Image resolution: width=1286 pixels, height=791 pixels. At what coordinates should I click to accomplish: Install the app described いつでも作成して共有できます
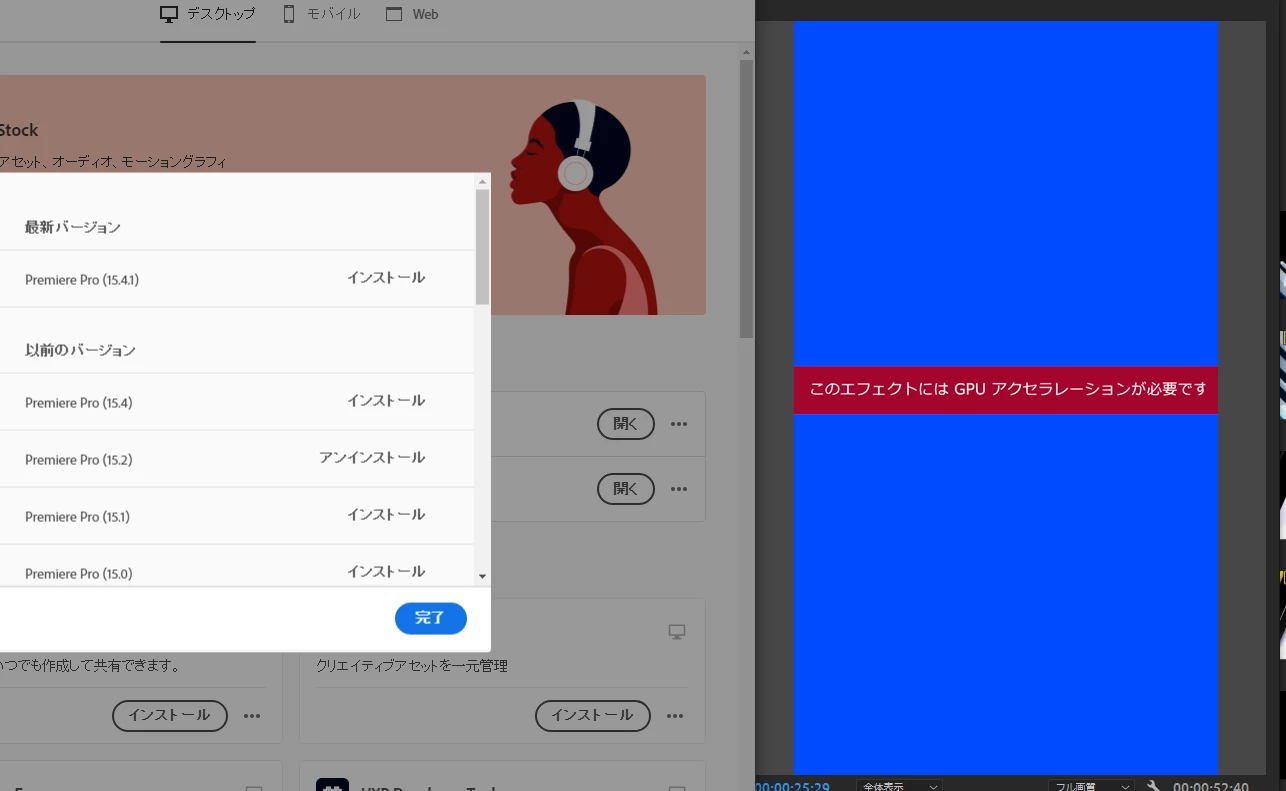click(x=170, y=715)
